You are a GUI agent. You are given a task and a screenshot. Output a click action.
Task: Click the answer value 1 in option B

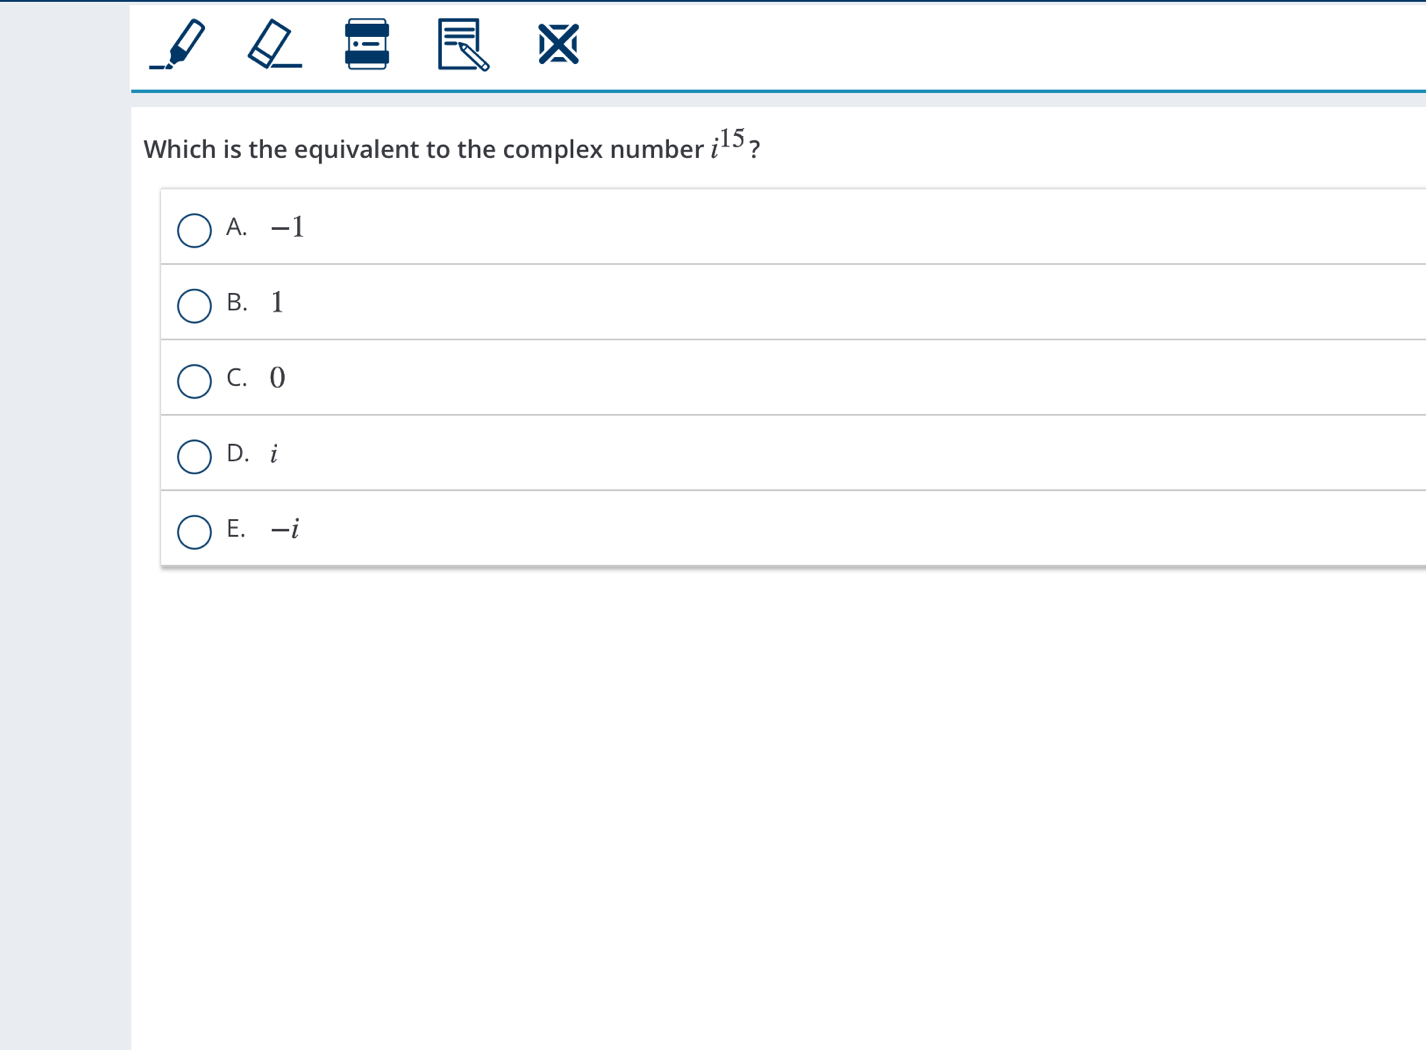coord(277,303)
